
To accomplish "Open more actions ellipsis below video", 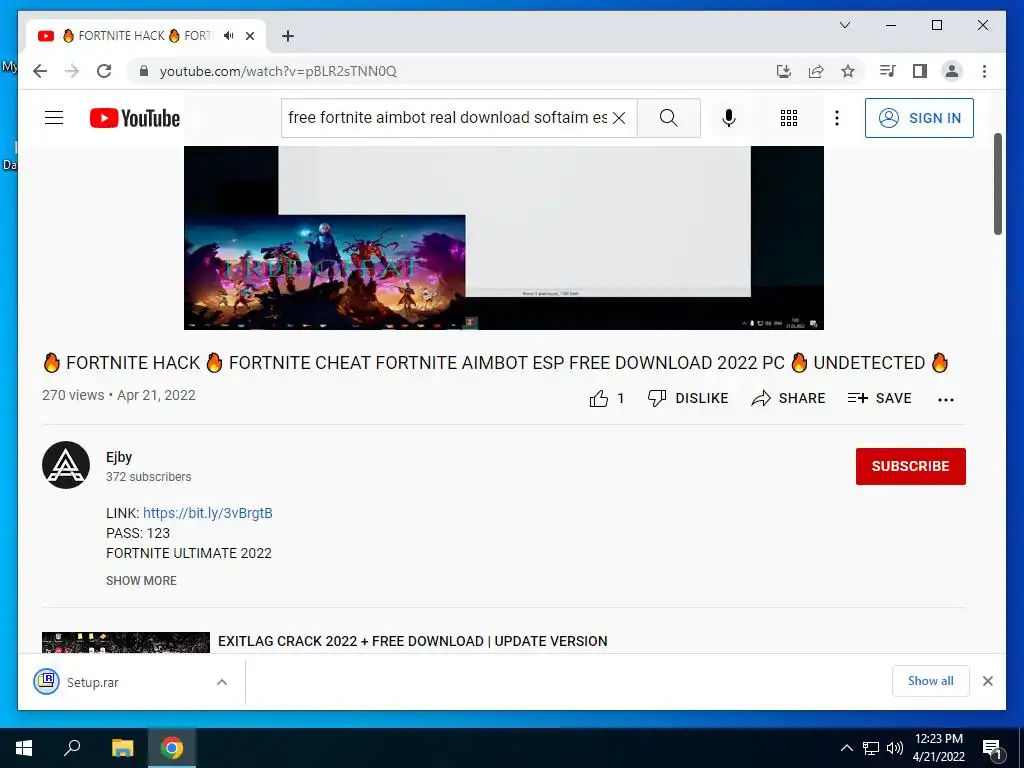I will coord(946,399).
